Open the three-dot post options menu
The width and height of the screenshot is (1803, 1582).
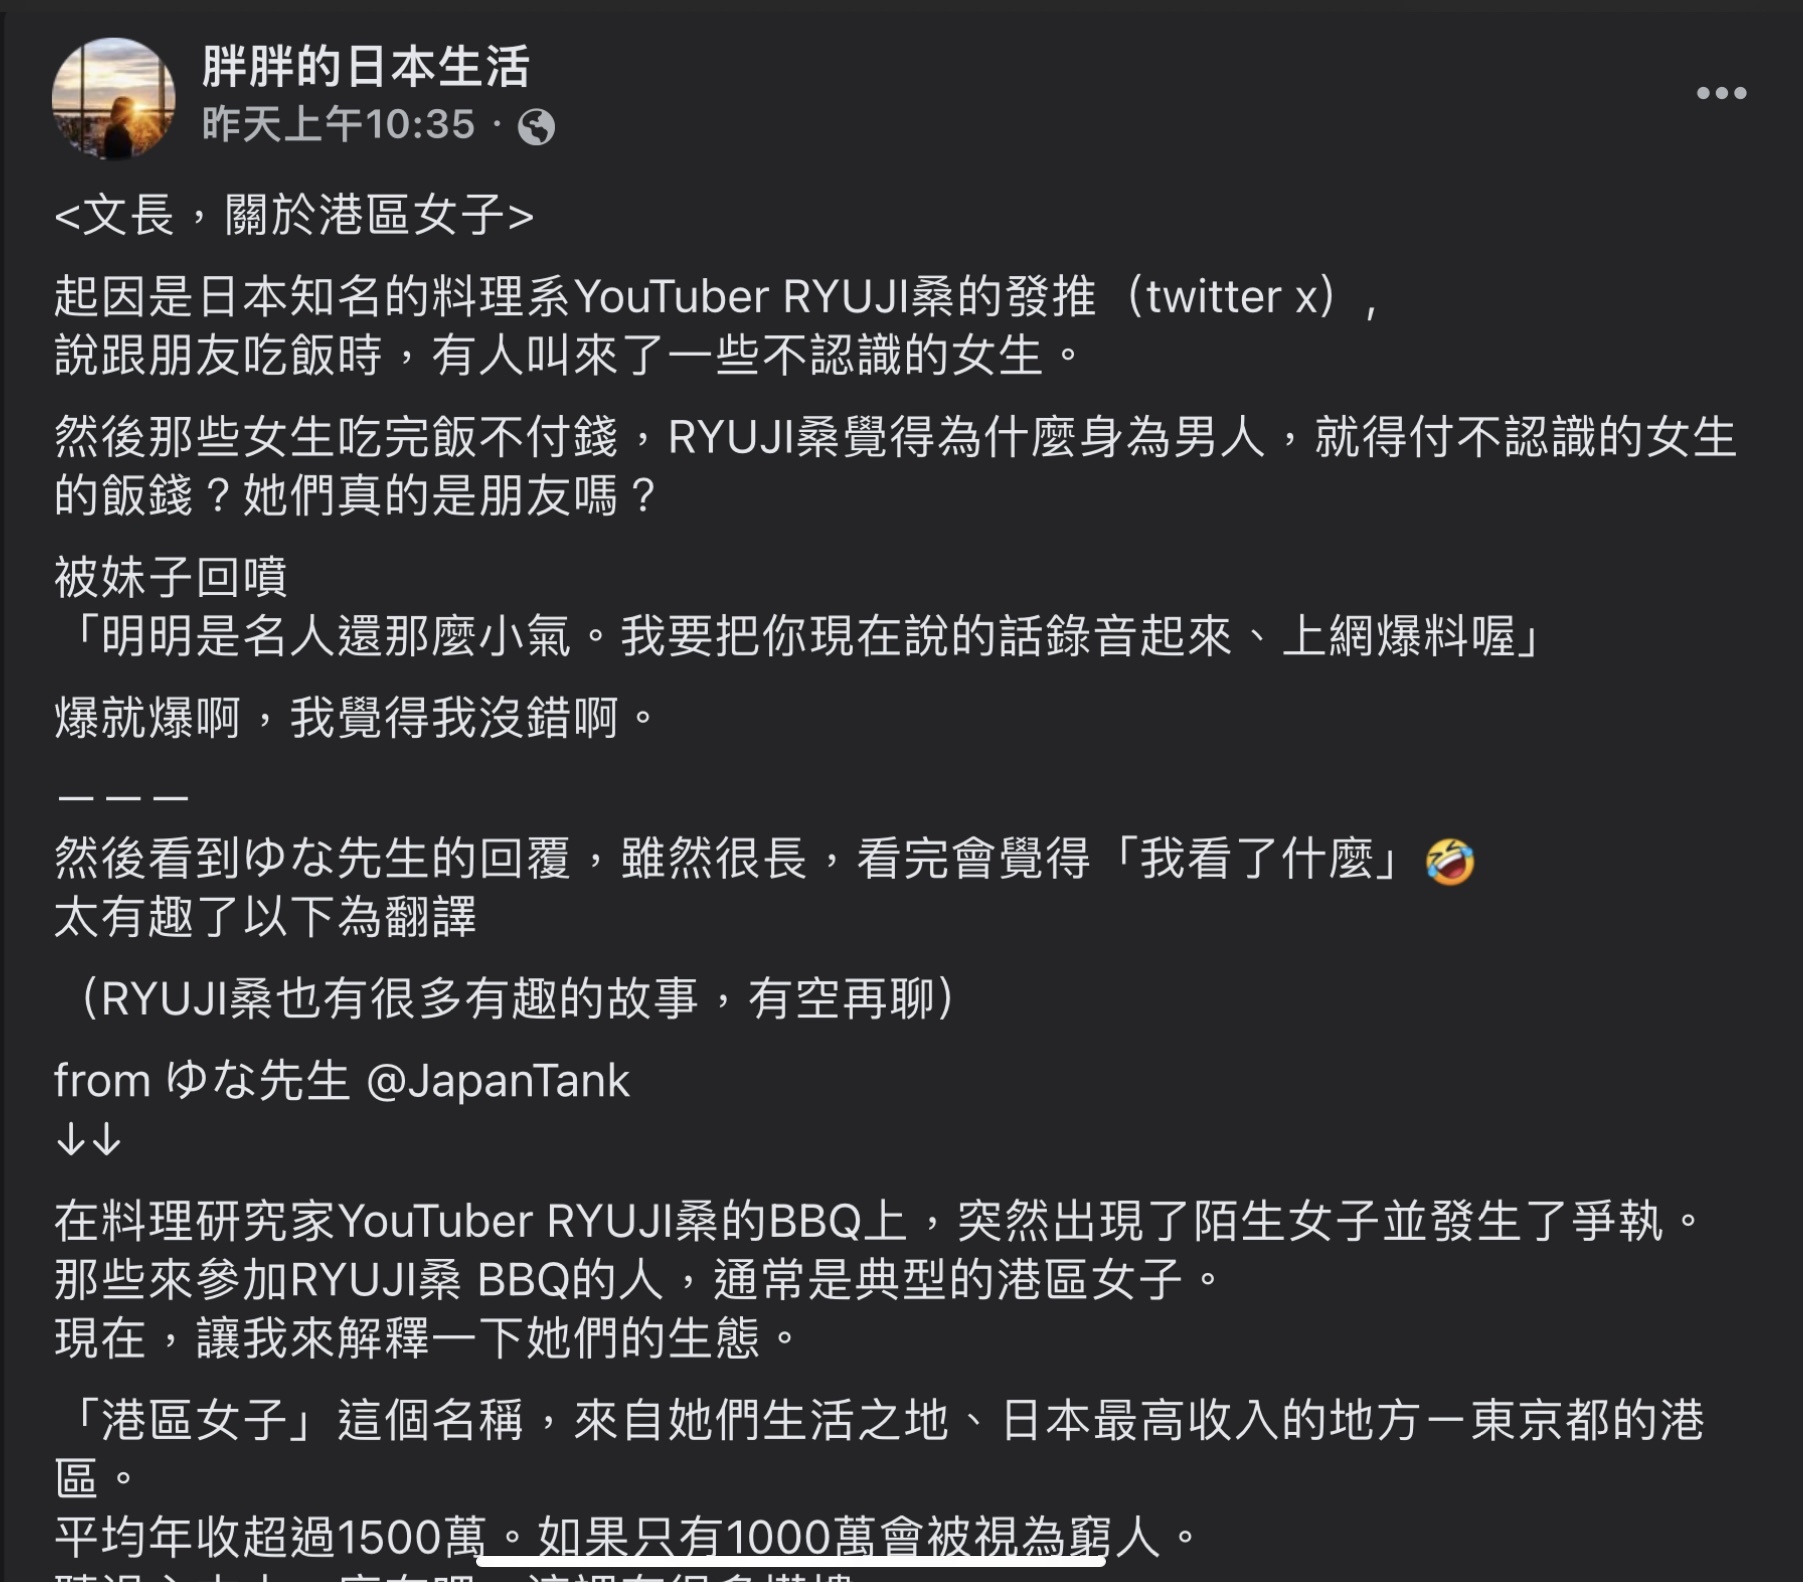(1721, 93)
